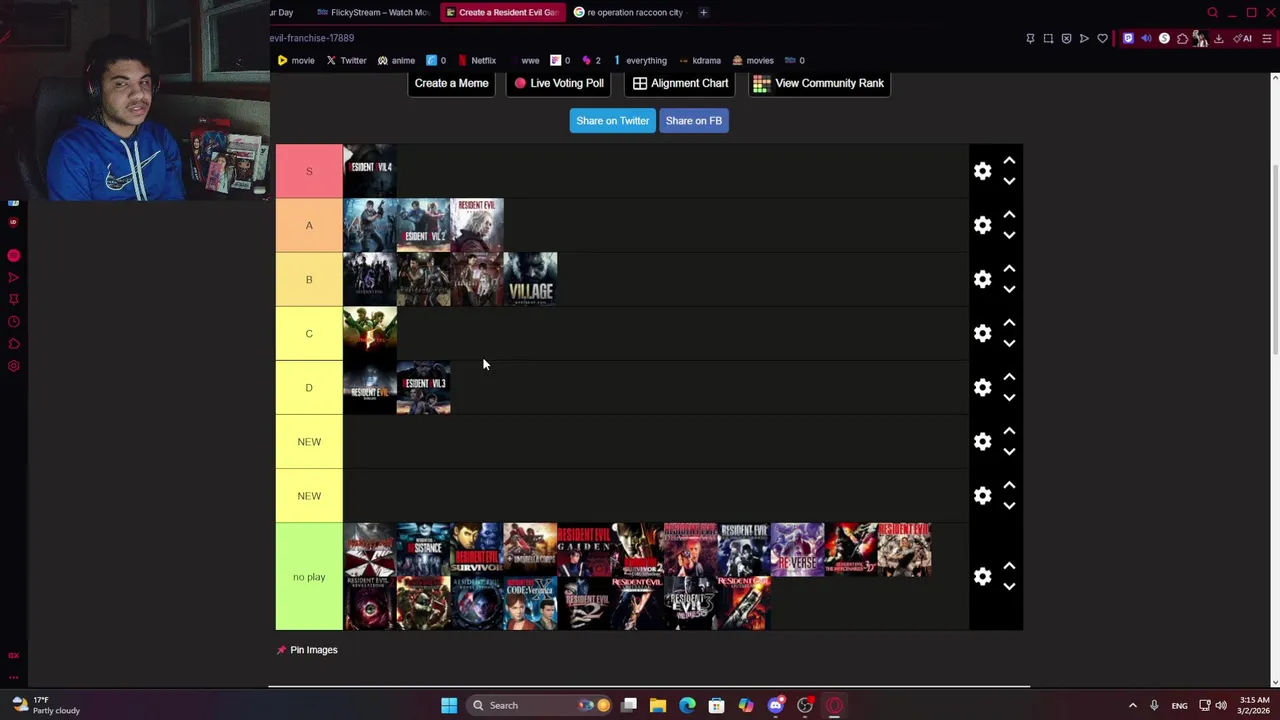Click the S tier label

pos(309,171)
